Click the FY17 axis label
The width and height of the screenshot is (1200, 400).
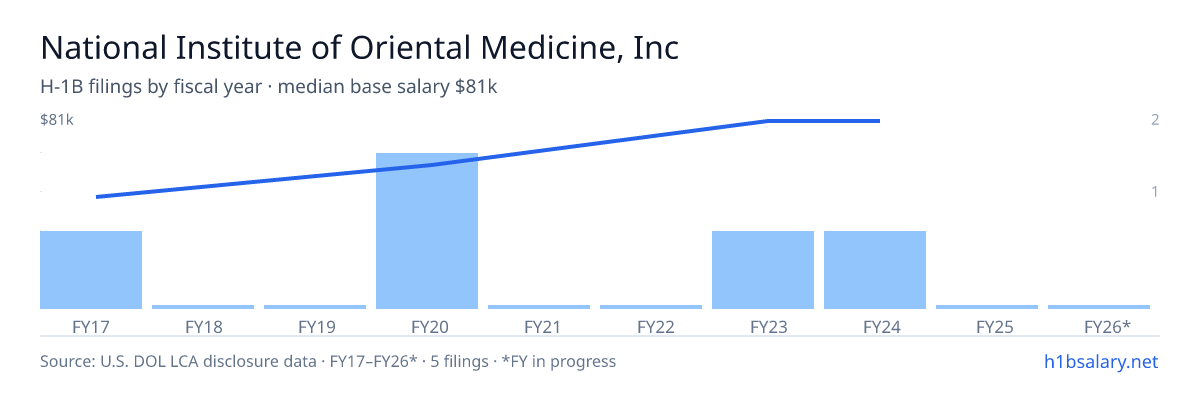coord(91,326)
